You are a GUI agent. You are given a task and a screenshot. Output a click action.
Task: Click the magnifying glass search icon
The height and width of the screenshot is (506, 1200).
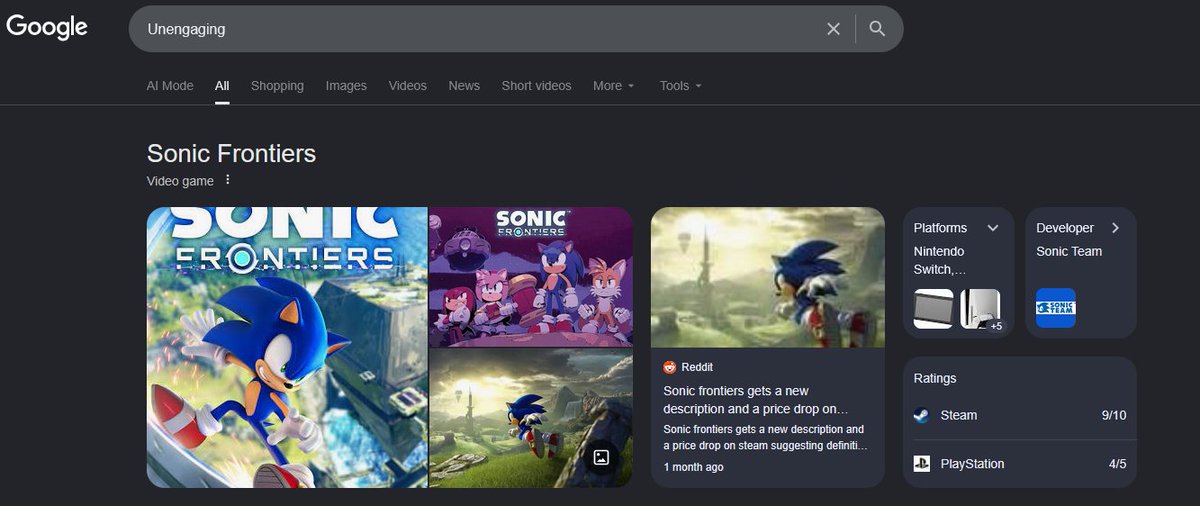(877, 29)
